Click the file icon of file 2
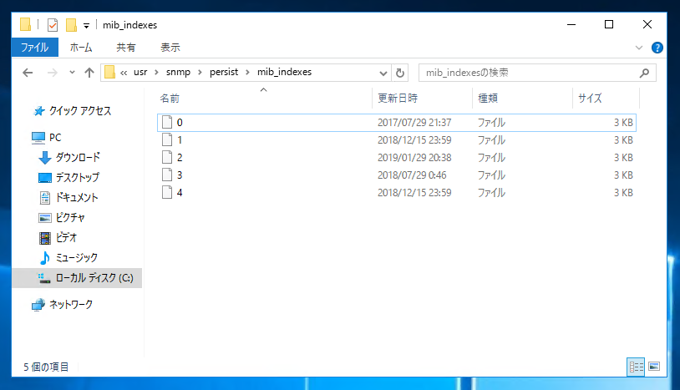The height and width of the screenshot is (390, 680). [x=167, y=157]
